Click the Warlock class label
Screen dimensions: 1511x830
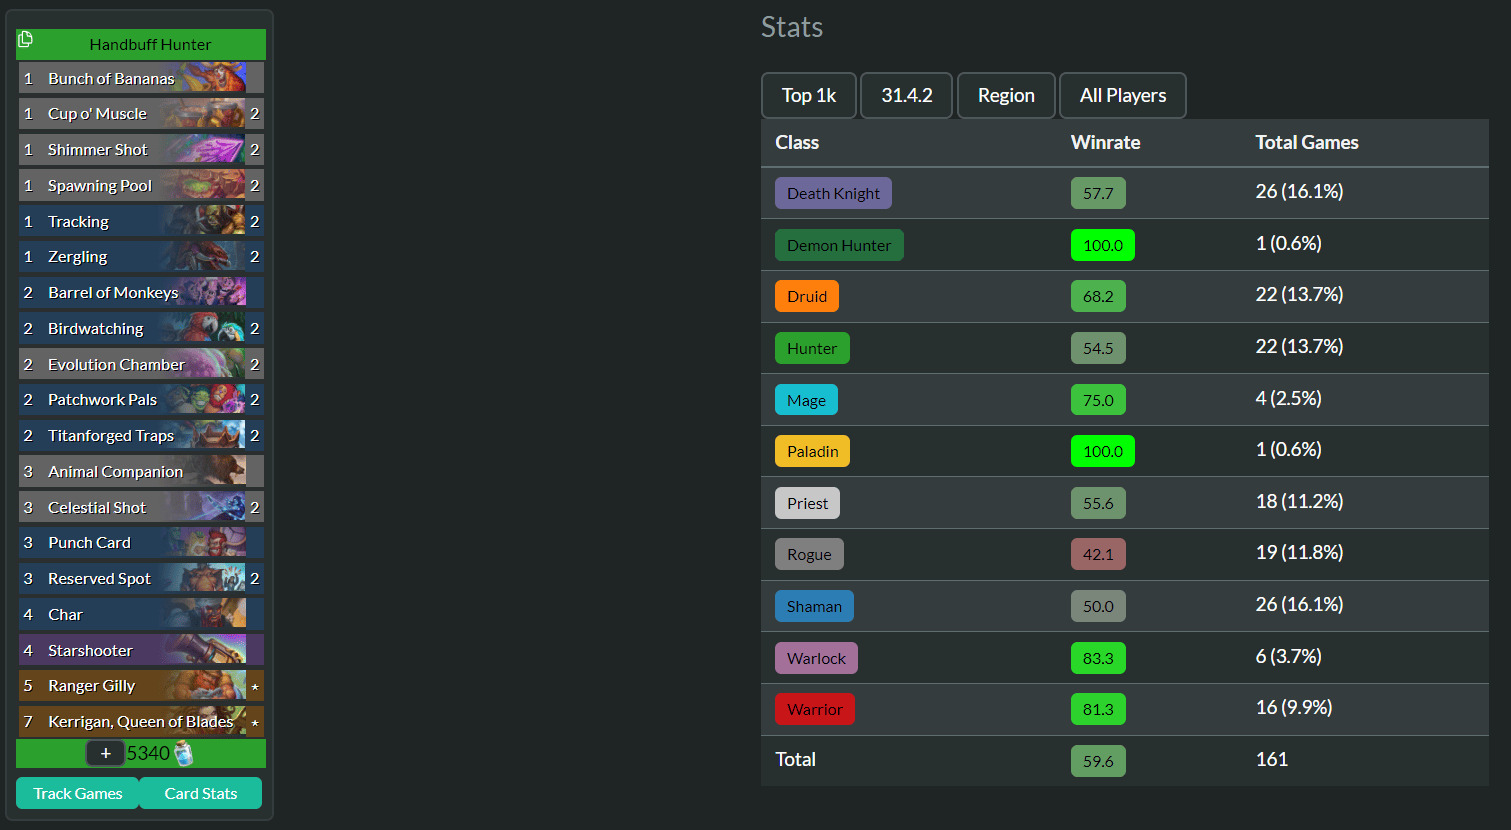[816, 658]
